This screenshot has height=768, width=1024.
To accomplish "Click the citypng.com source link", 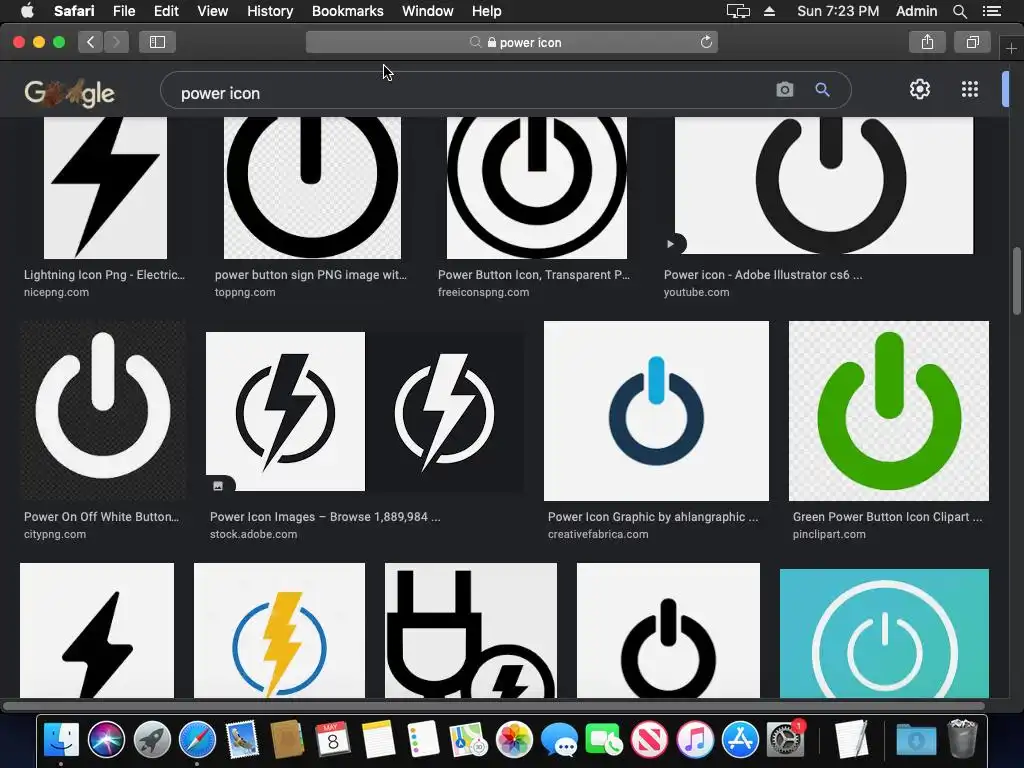I will (55, 534).
